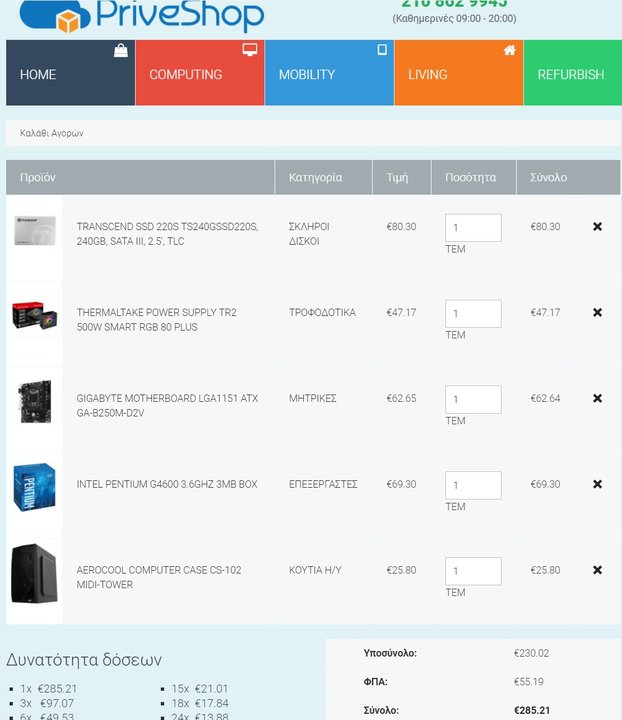
Task: Edit quantity field for Aerocool case
Action: point(473,571)
